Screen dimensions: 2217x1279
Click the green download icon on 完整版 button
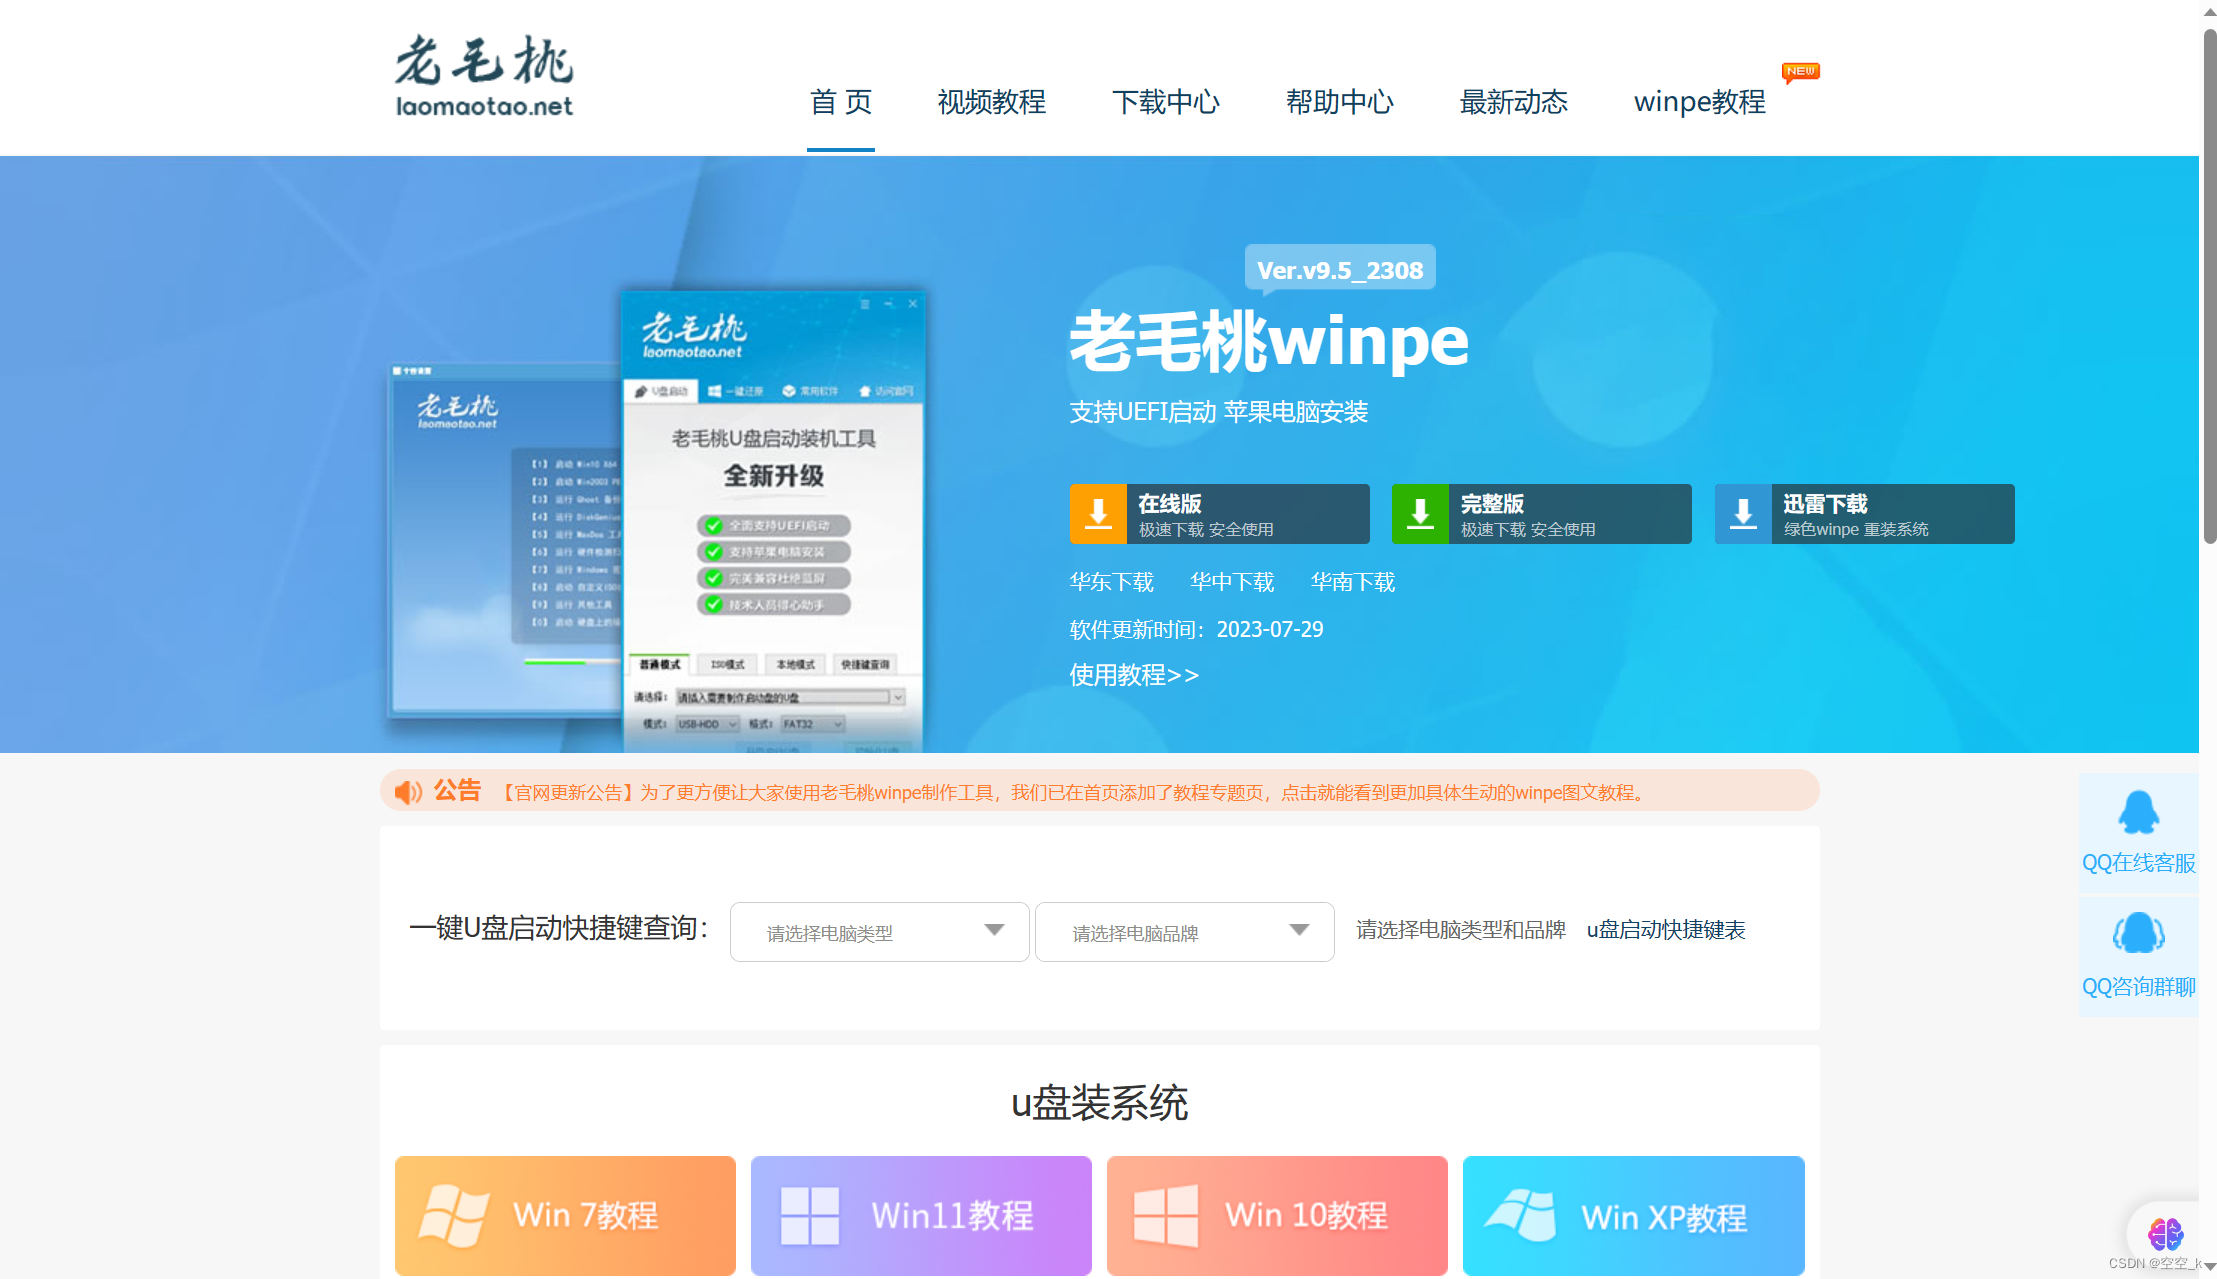1420,513
